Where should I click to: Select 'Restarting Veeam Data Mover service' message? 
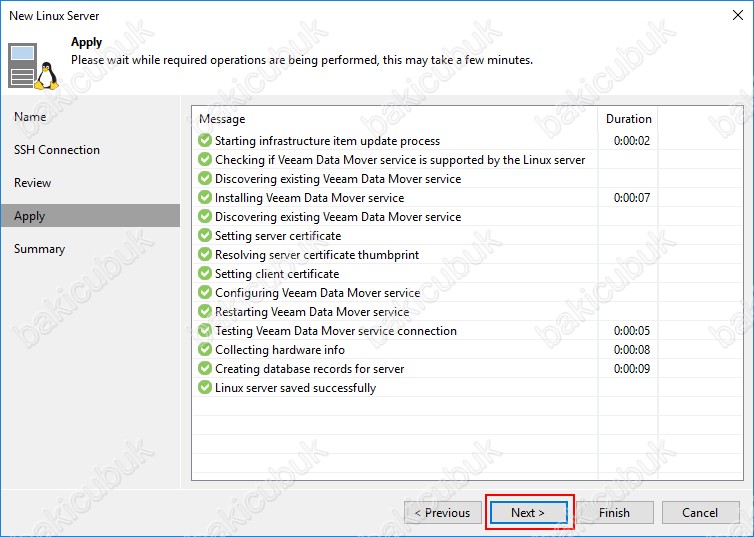[312, 312]
